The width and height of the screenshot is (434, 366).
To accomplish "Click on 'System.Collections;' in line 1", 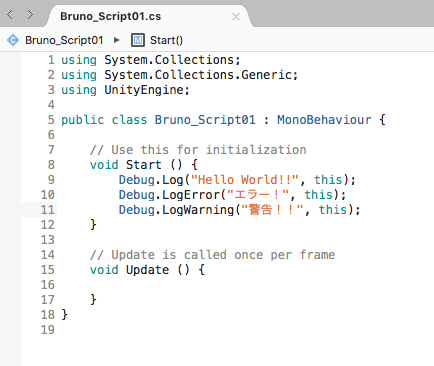I will tap(172, 60).
